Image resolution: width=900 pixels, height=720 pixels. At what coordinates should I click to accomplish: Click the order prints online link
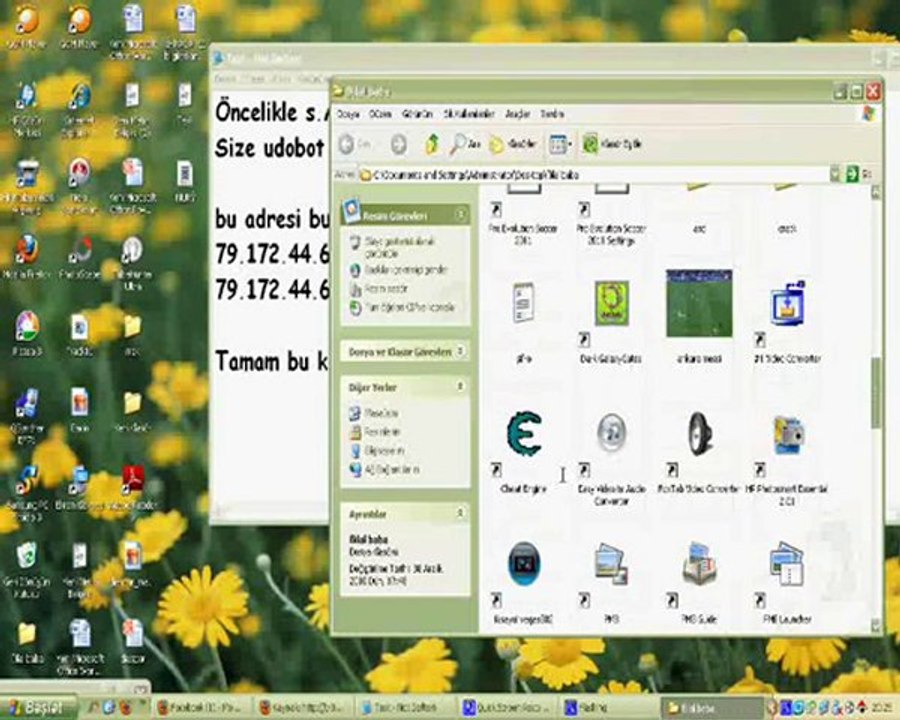tap(406, 270)
